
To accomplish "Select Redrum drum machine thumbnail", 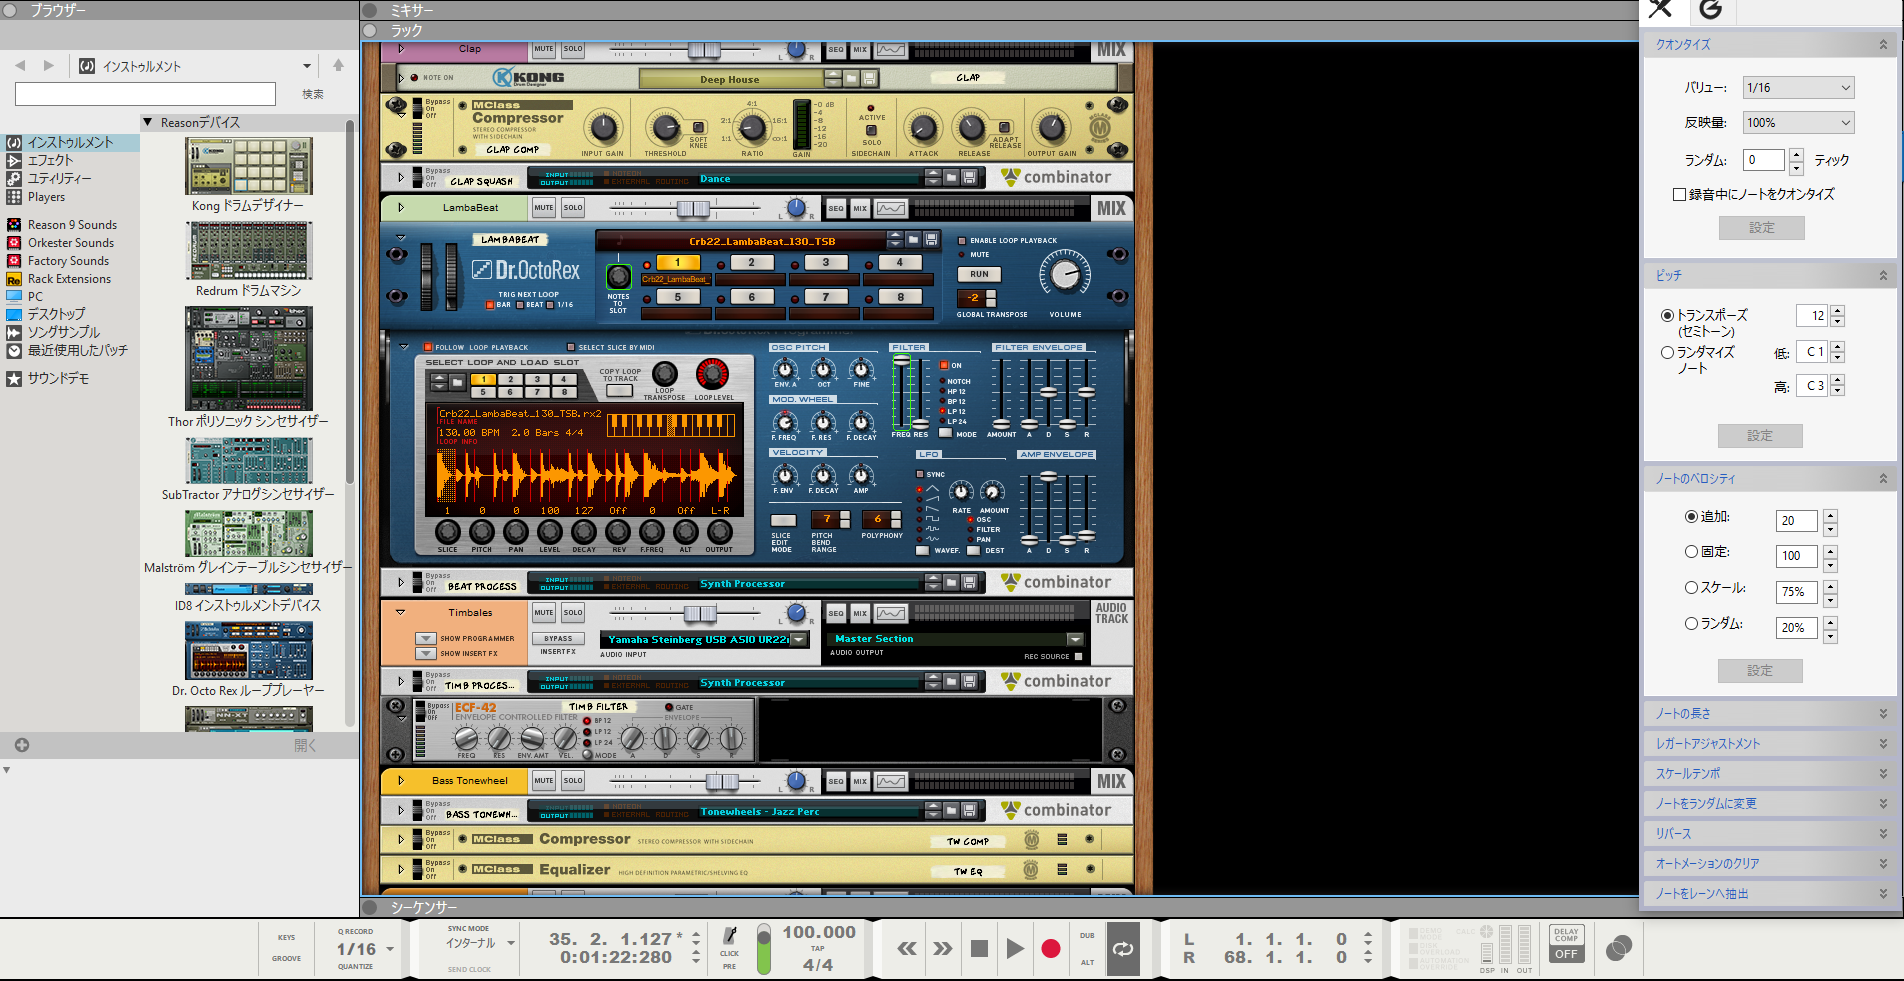I will point(248,251).
